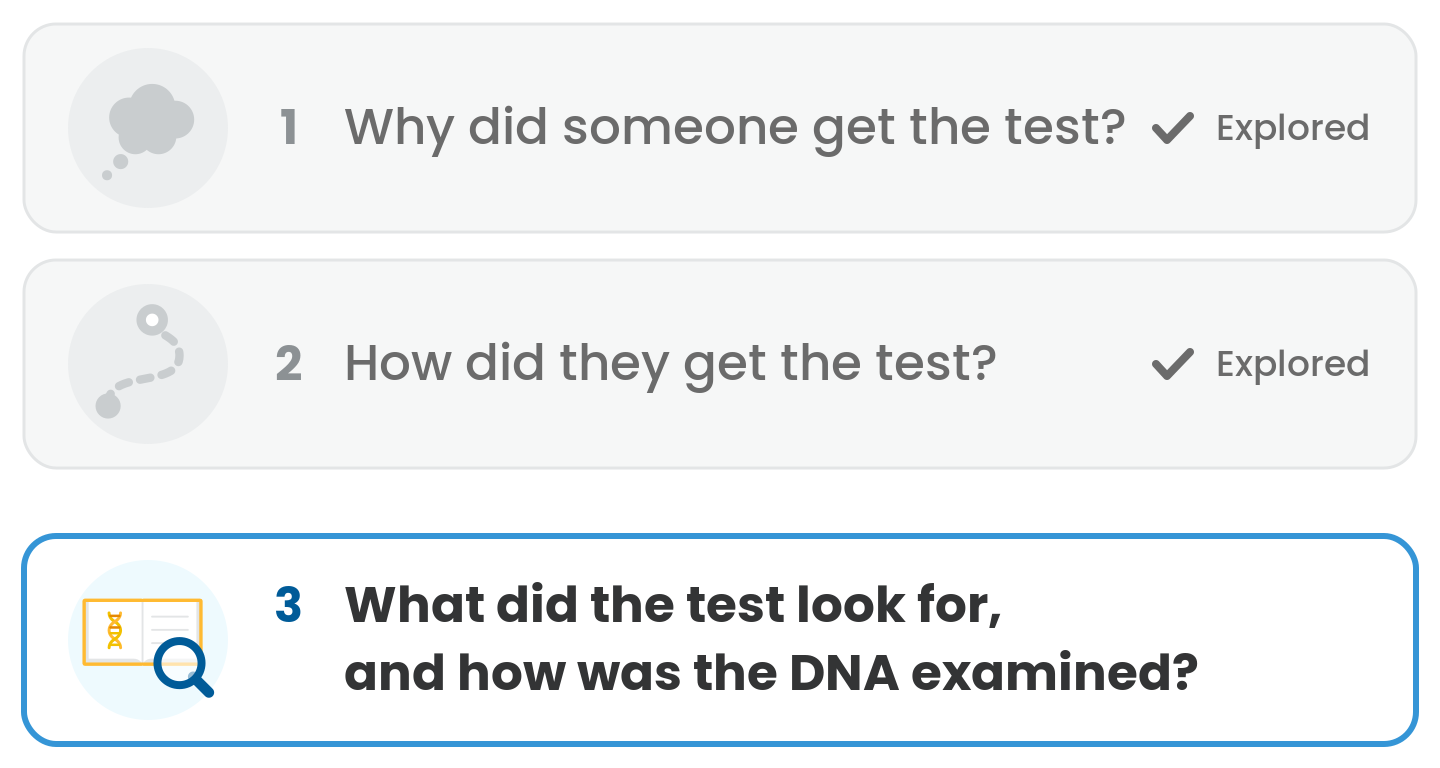Click the map pin atop the dotted path
This screenshot has height=768, width=1440.
[151, 320]
